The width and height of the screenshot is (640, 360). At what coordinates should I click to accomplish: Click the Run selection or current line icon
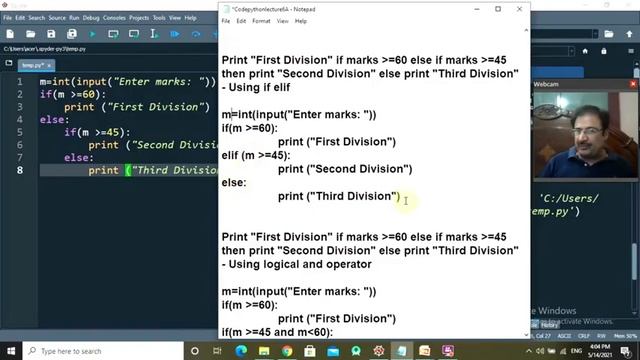click(154, 34)
